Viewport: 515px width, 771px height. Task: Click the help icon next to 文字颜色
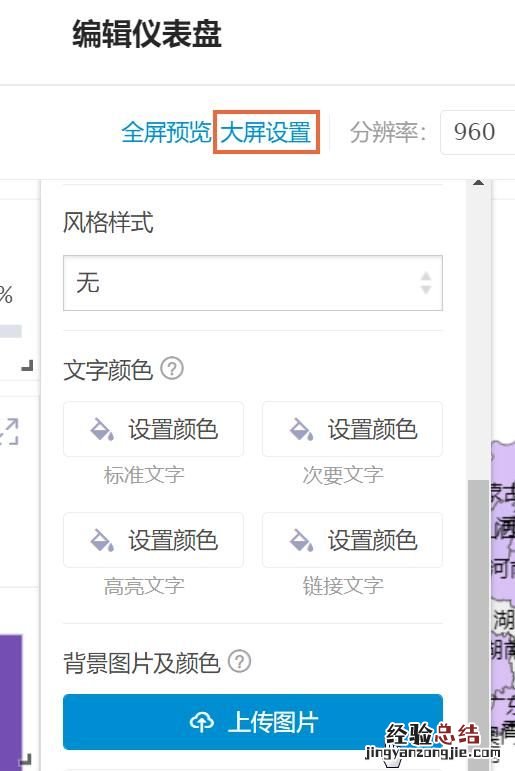[172, 368]
